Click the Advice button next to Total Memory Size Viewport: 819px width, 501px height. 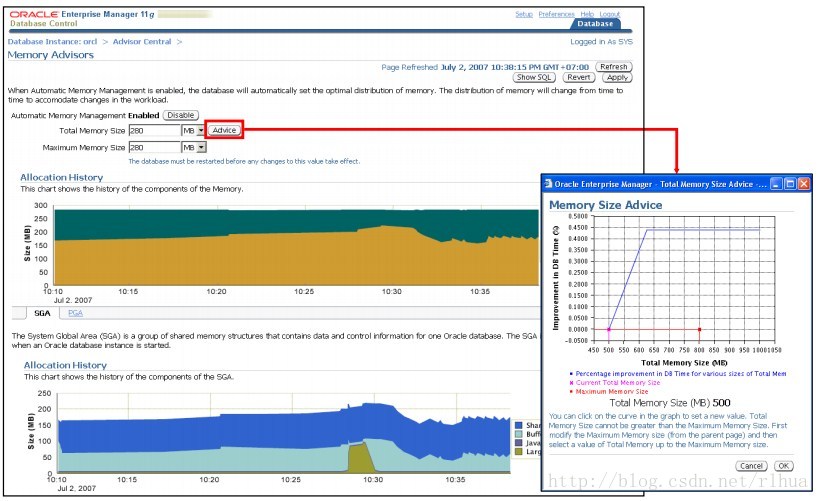pyautogui.click(x=225, y=130)
